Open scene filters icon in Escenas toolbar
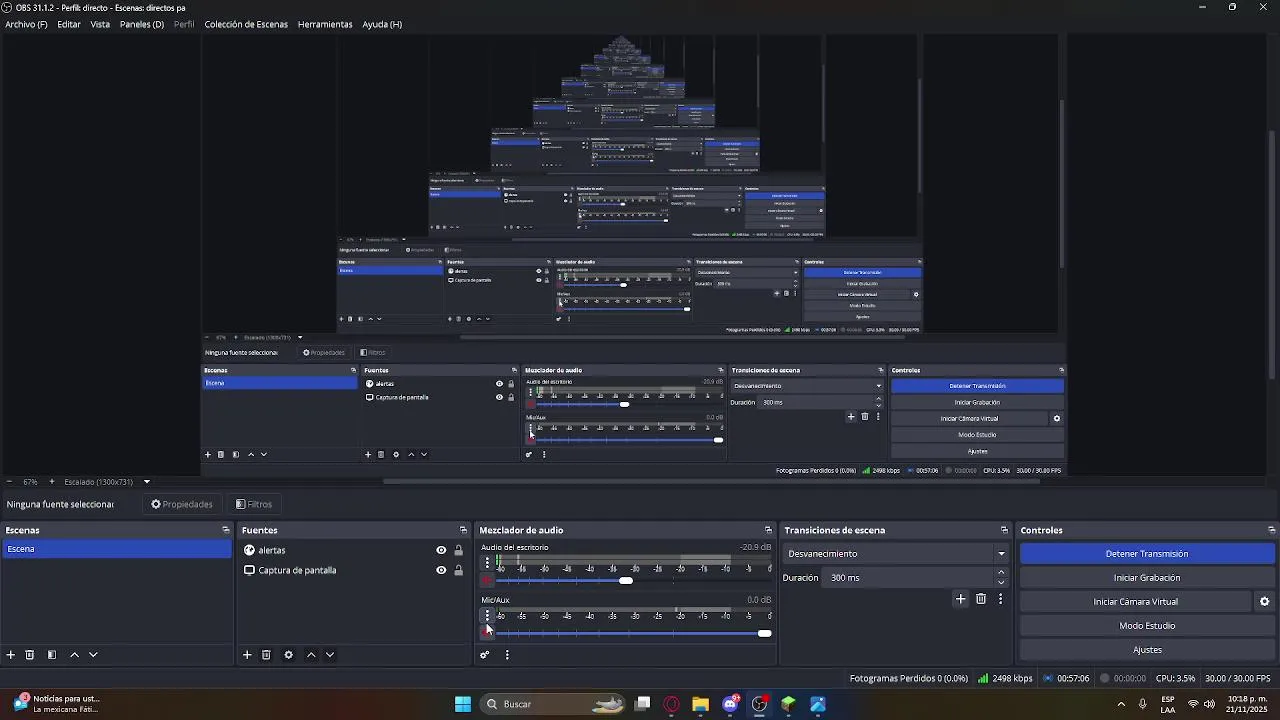The height and width of the screenshot is (720, 1280). [52, 655]
